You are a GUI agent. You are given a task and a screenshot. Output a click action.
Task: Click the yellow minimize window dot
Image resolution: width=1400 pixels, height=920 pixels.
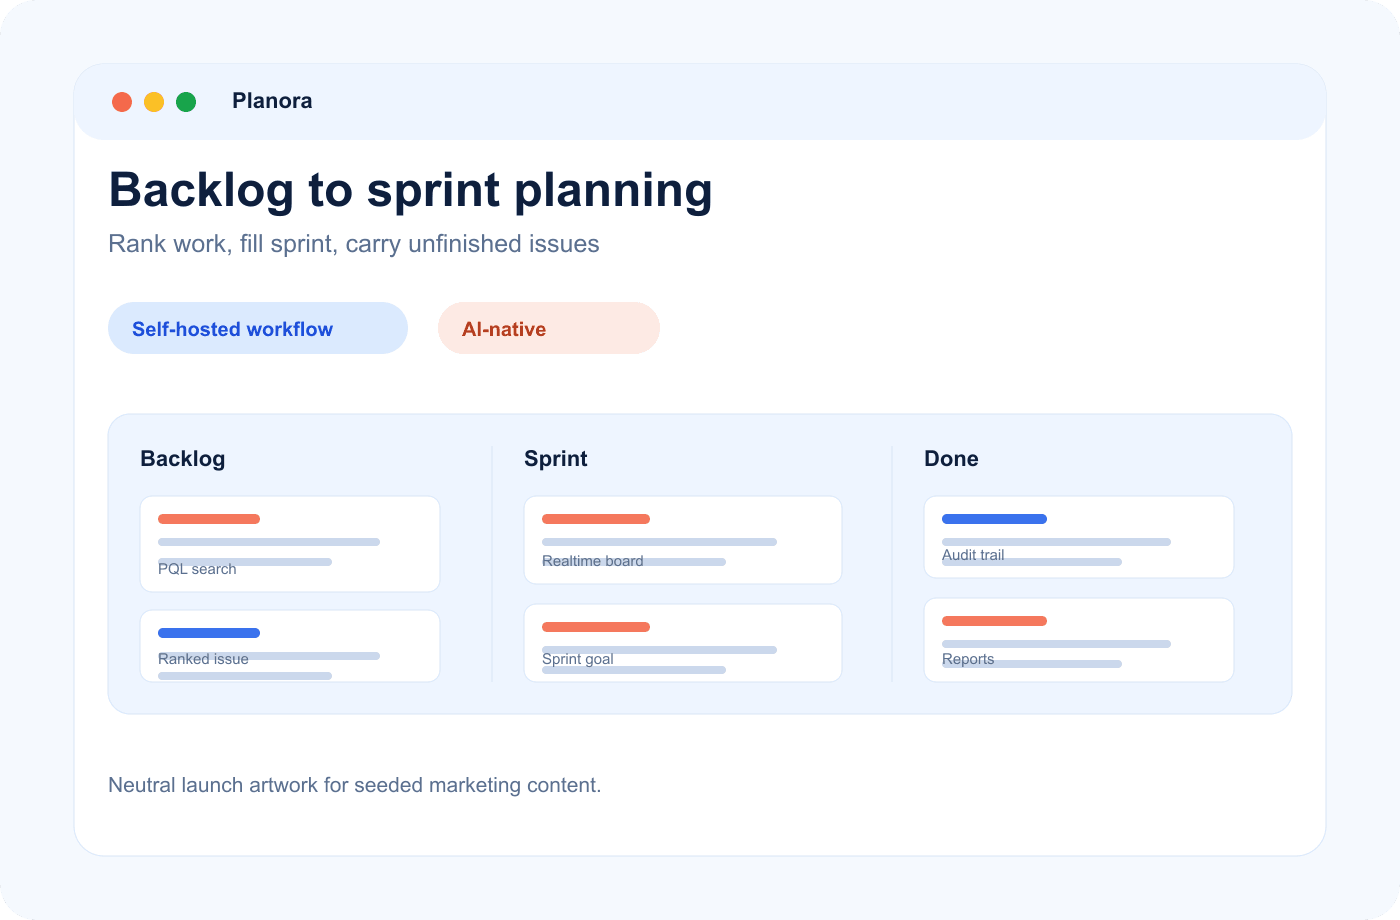tap(154, 102)
